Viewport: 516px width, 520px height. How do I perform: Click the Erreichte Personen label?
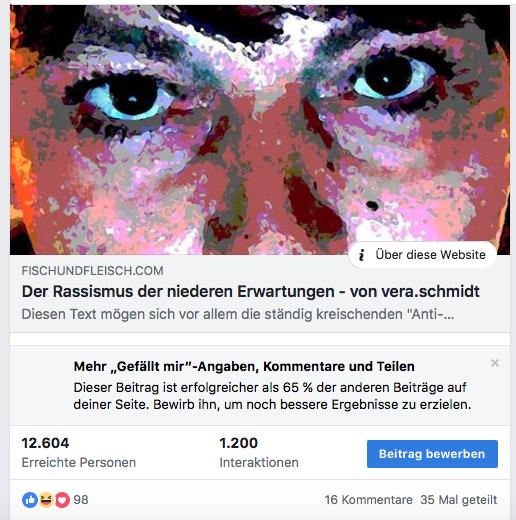coord(79,463)
